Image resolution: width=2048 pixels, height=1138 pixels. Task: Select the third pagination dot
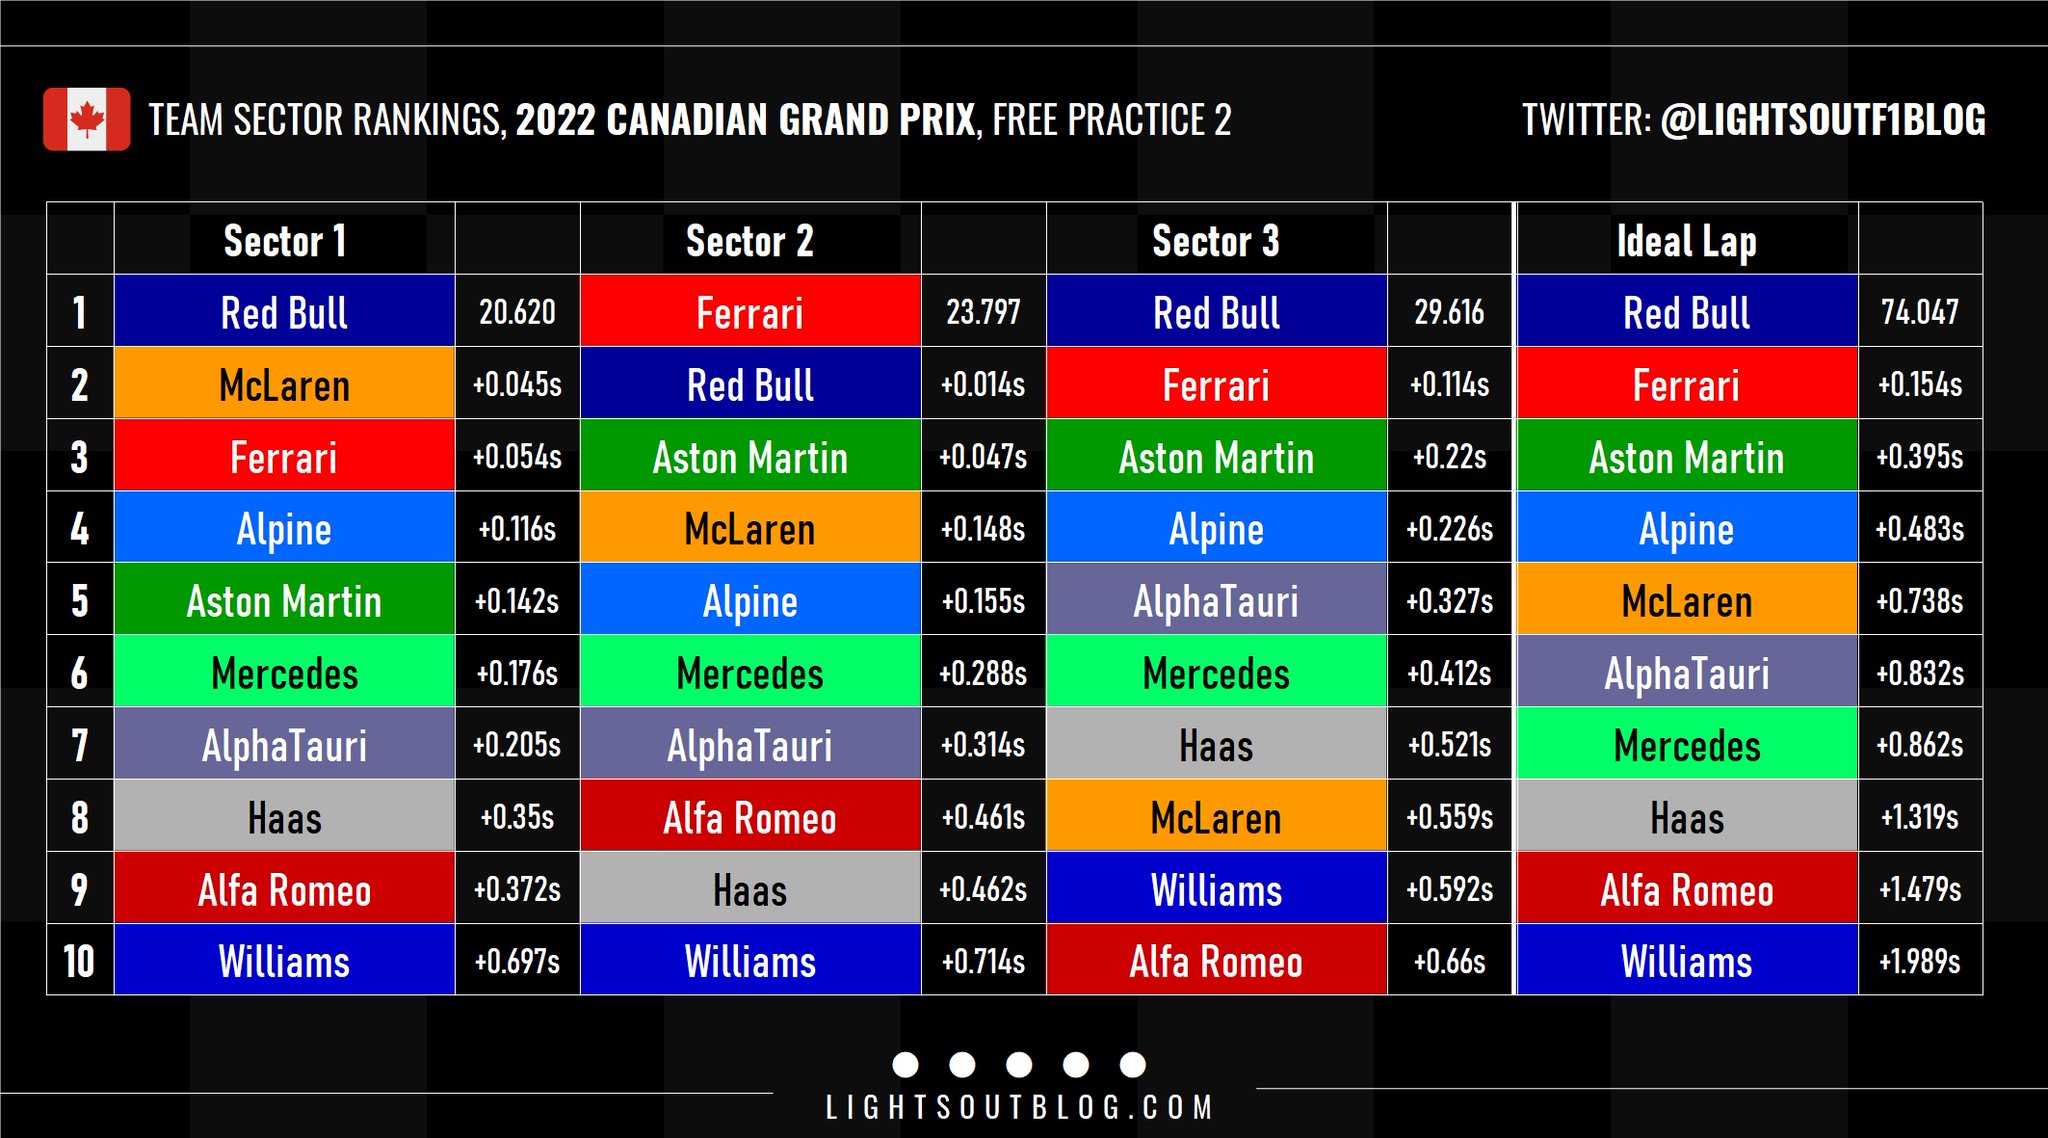1019,1065
